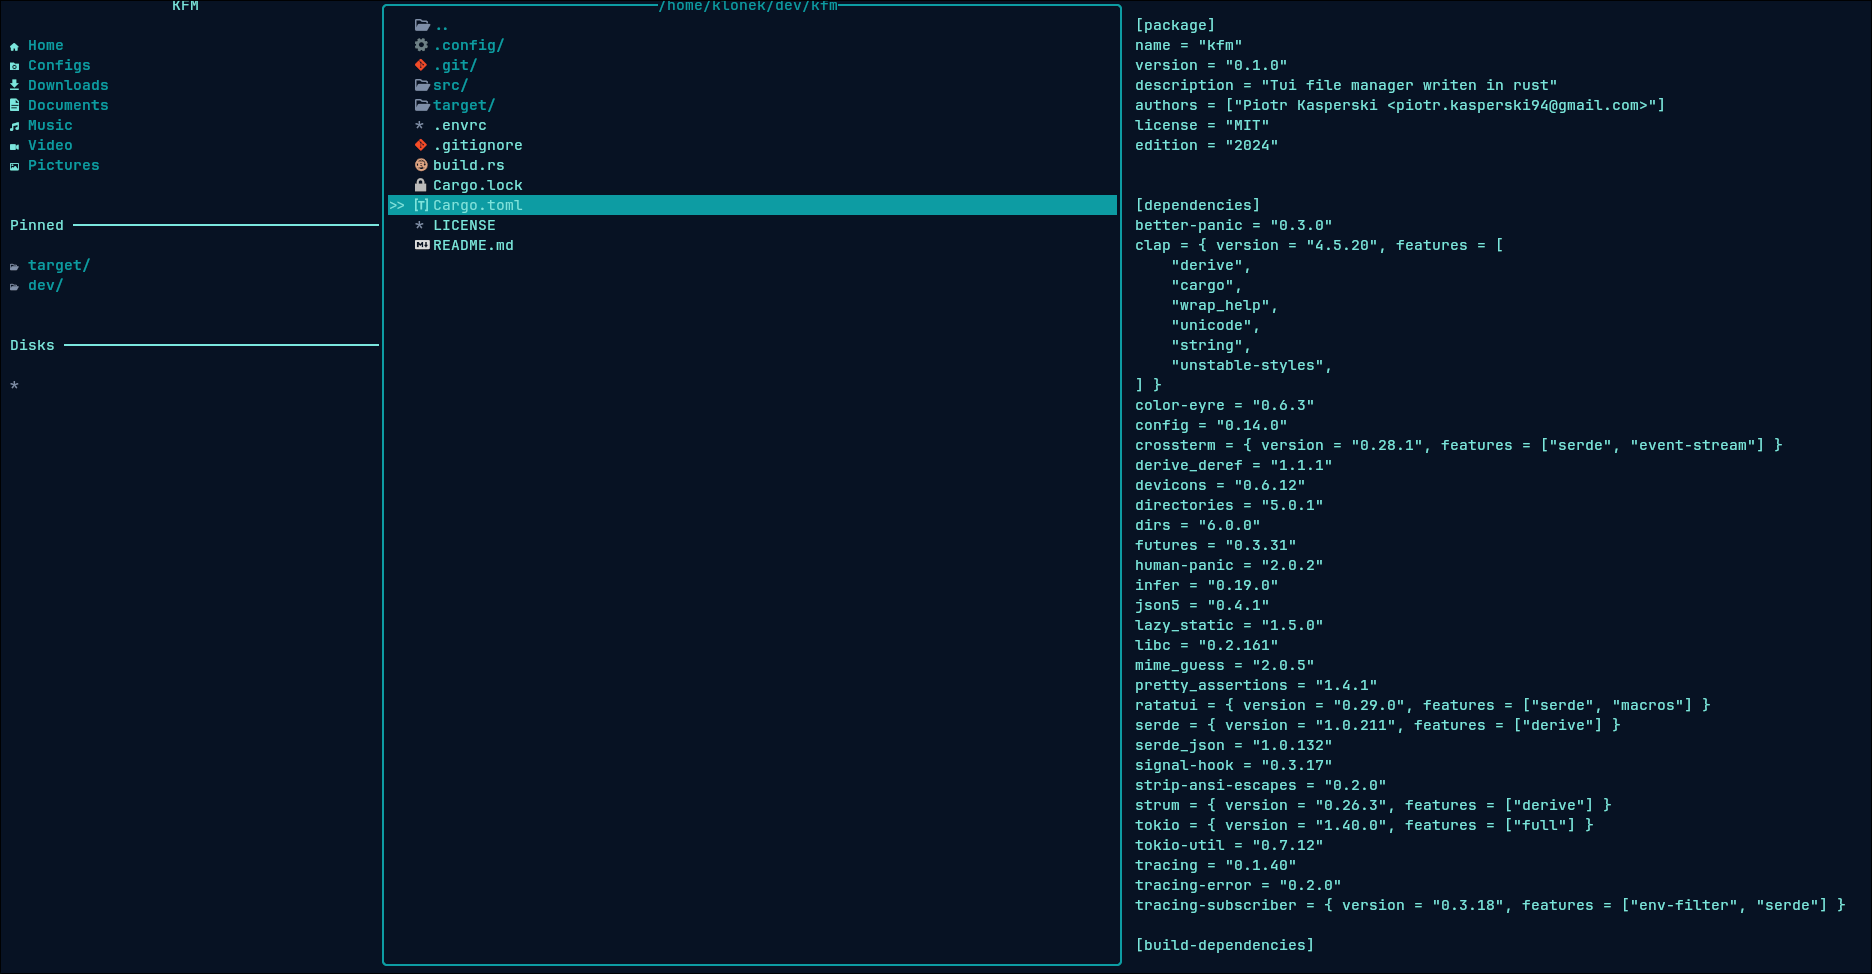This screenshot has width=1872, height=974.
Task: Select the Video sidebar entry
Action: [50, 145]
